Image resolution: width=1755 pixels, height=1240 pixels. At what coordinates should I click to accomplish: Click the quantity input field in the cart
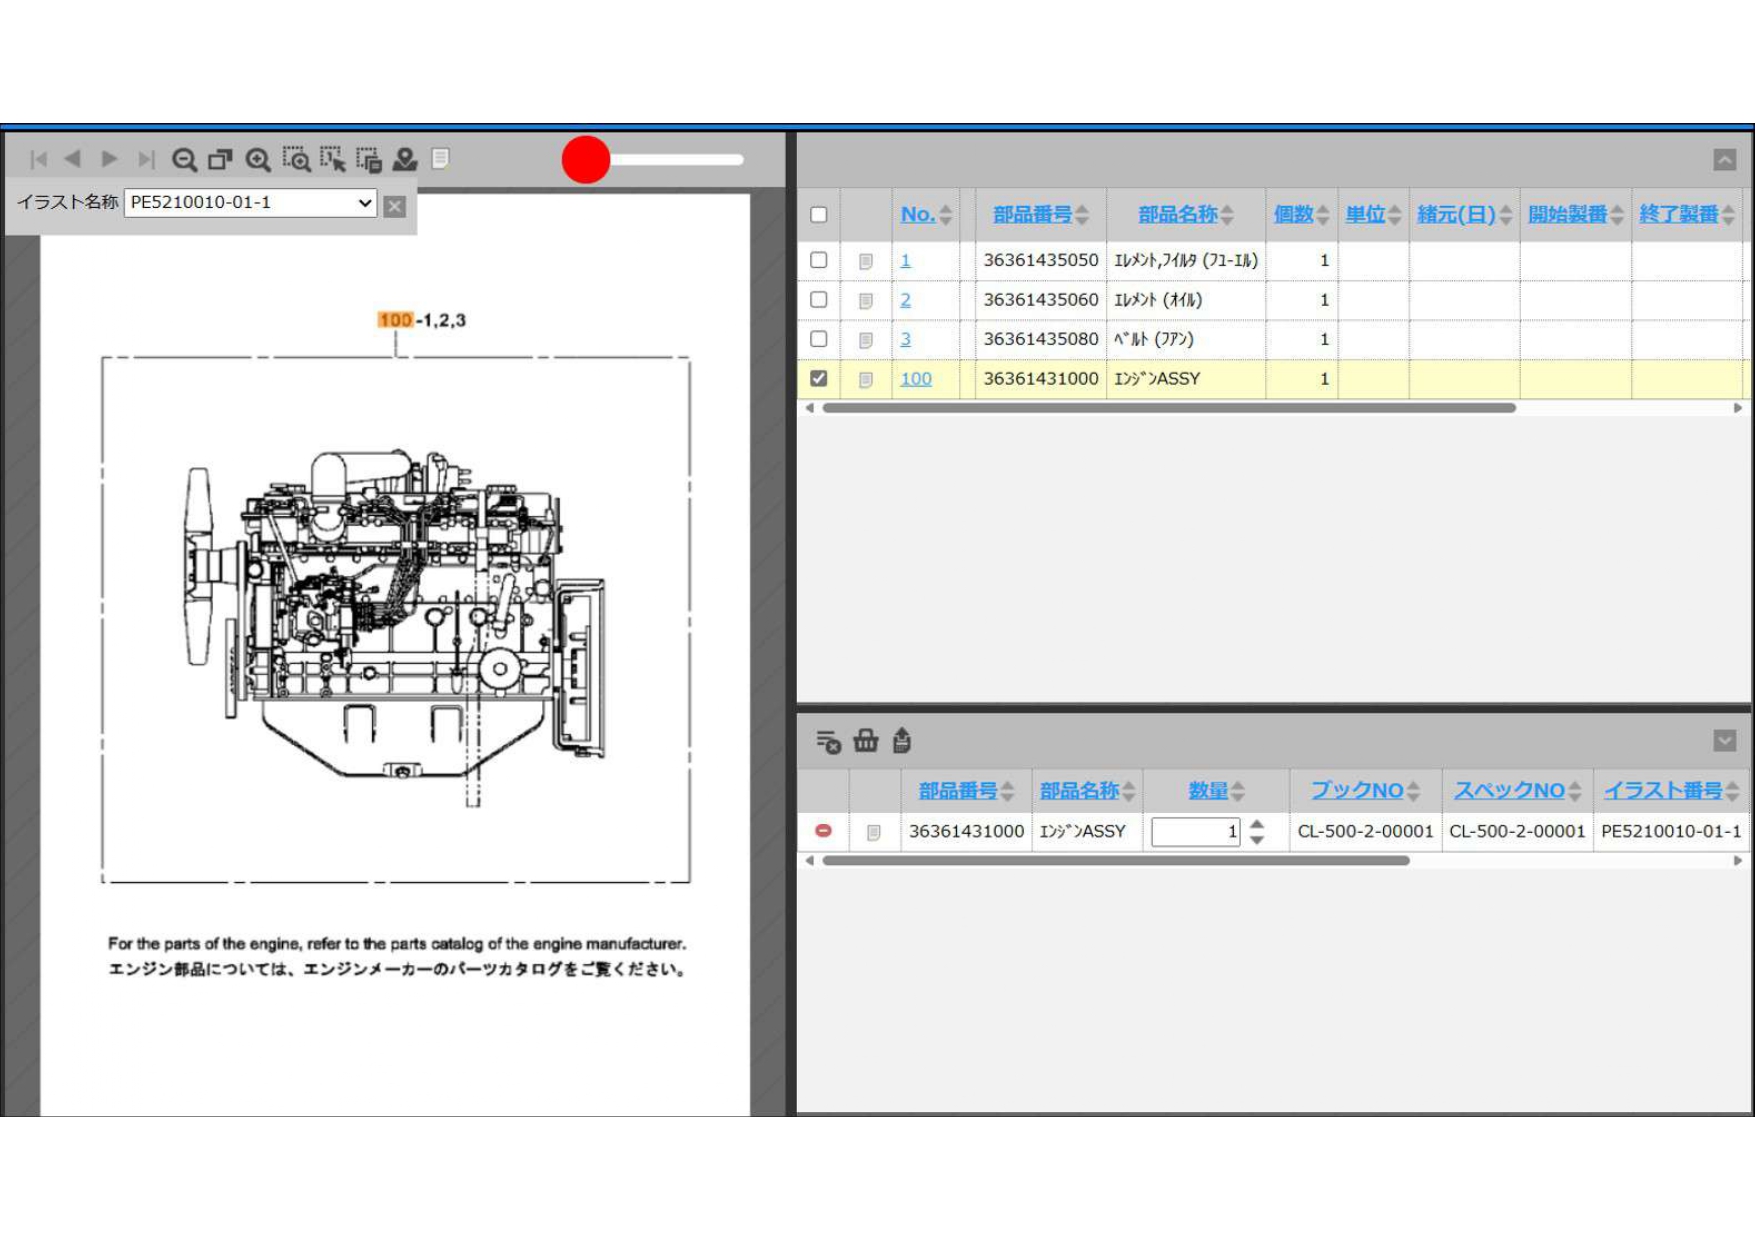pyautogui.click(x=1194, y=832)
